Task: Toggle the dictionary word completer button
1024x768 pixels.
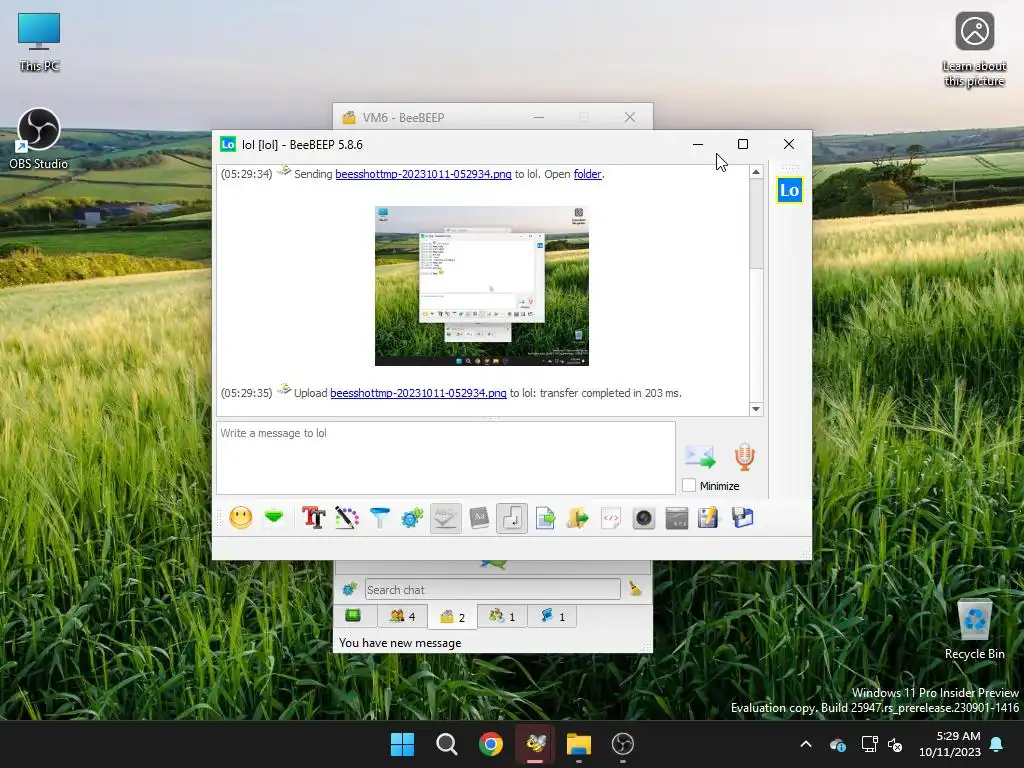Action: [479, 519]
